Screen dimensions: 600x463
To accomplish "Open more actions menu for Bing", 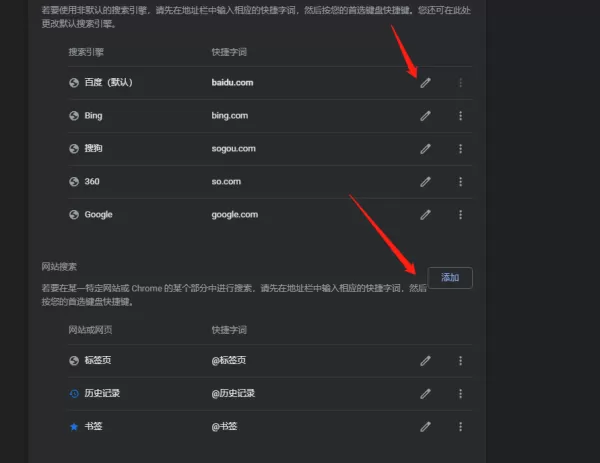I will coord(460,116).
